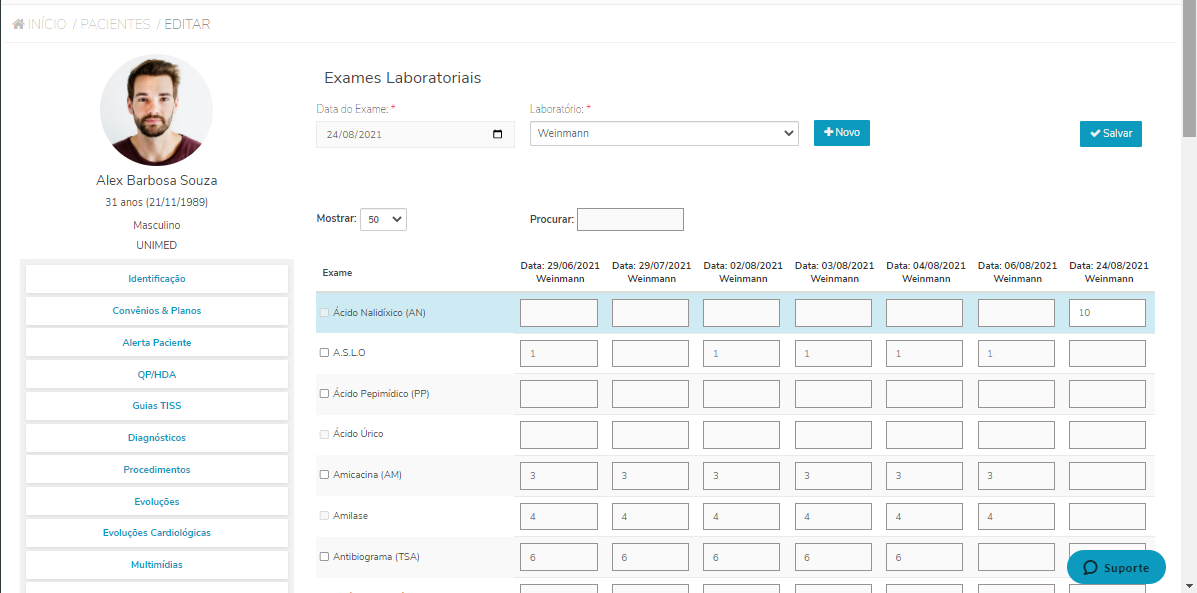This screenshot has width=1197, height=593.
Task: Click the Salvar button
Action: pyautogui.click(x=1111, y=134)
